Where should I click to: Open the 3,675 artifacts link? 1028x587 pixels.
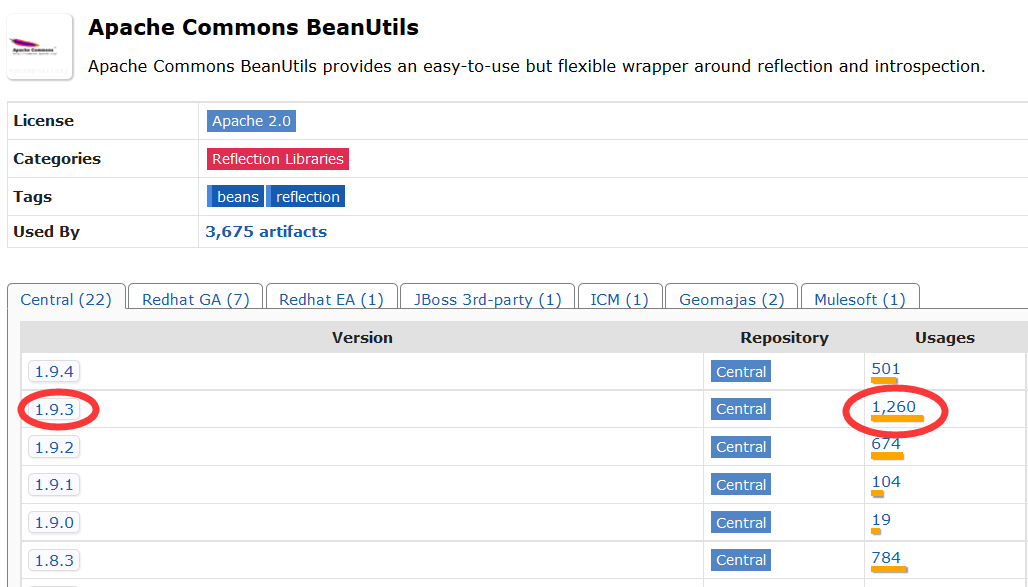(x=266, y=232)
